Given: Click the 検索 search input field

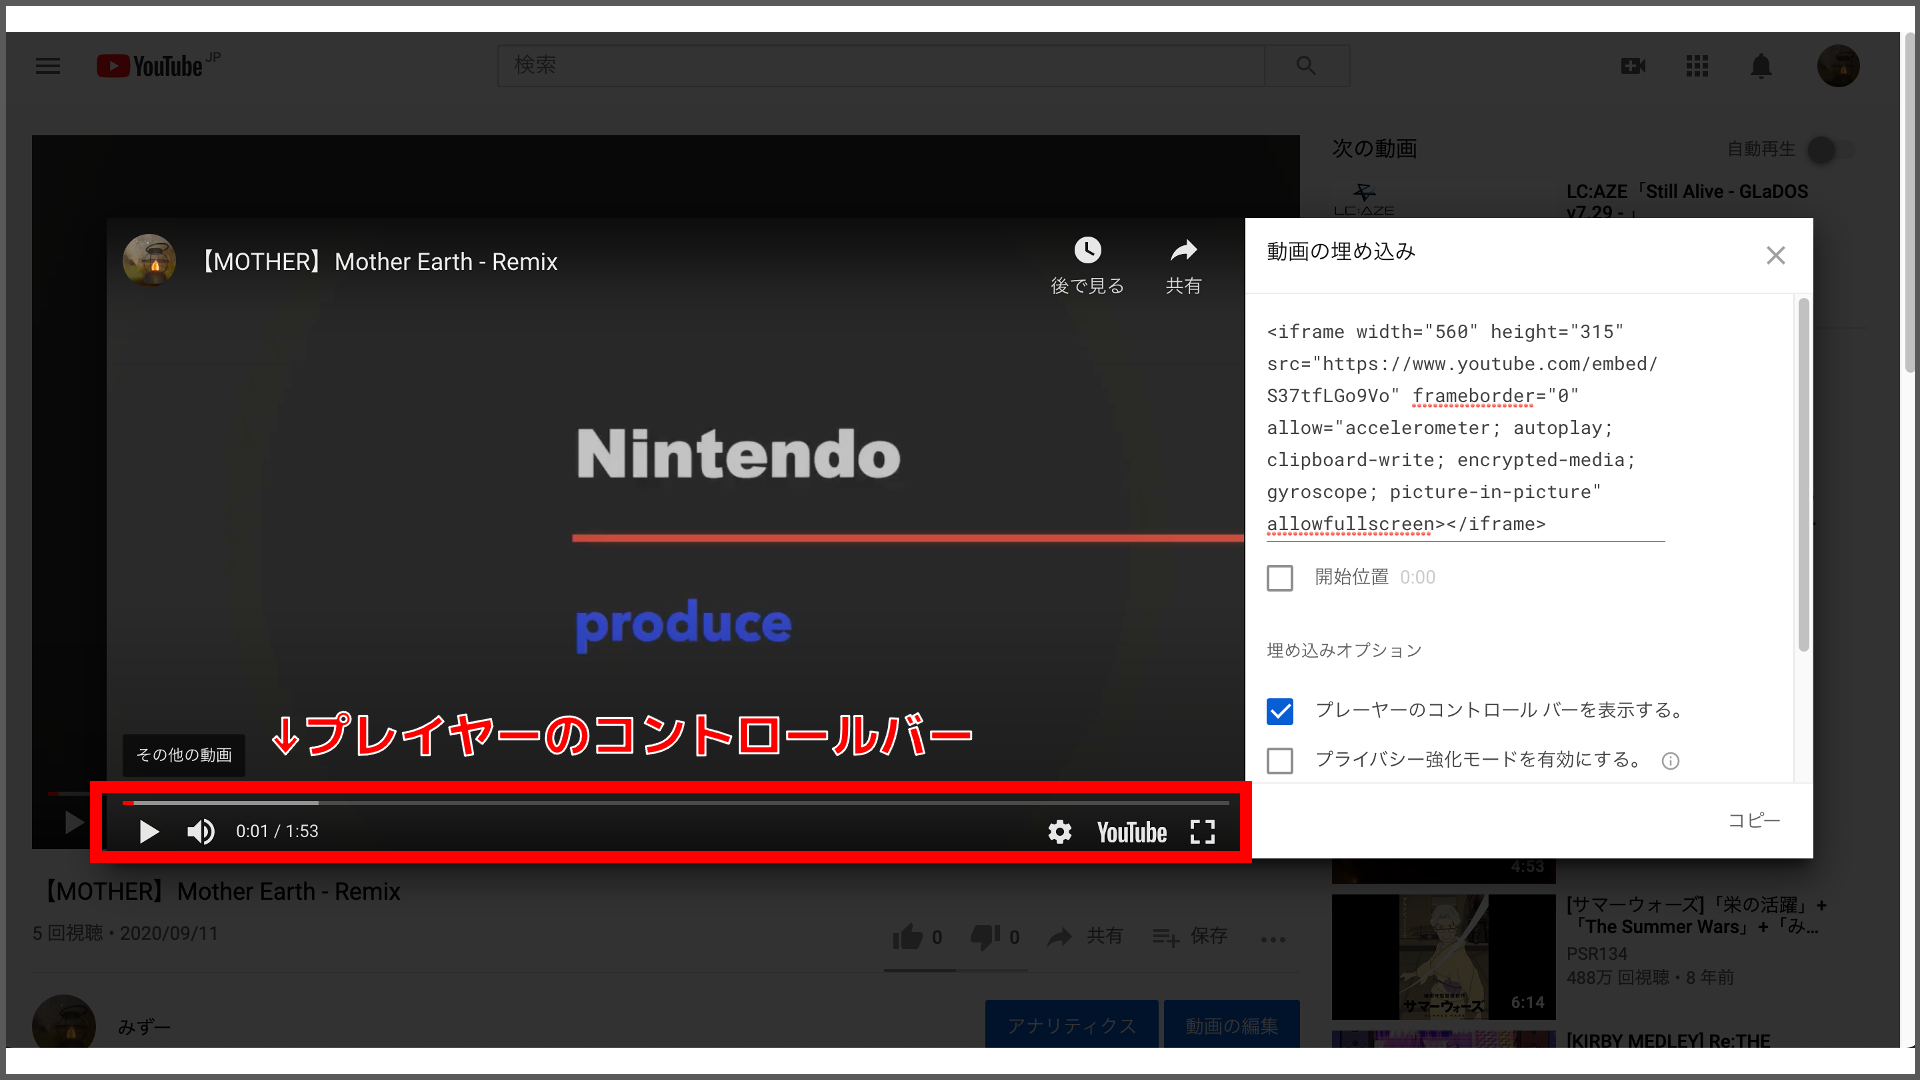Looking at the screenshot, I should [881, 66].
